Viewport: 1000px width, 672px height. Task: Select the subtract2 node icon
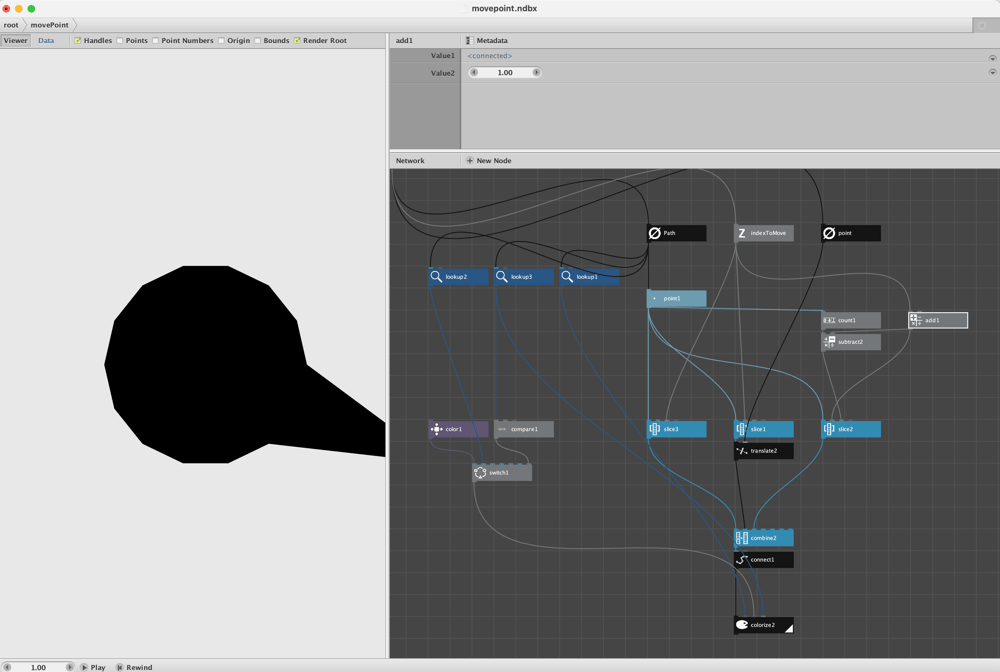(x=829, y=342)
